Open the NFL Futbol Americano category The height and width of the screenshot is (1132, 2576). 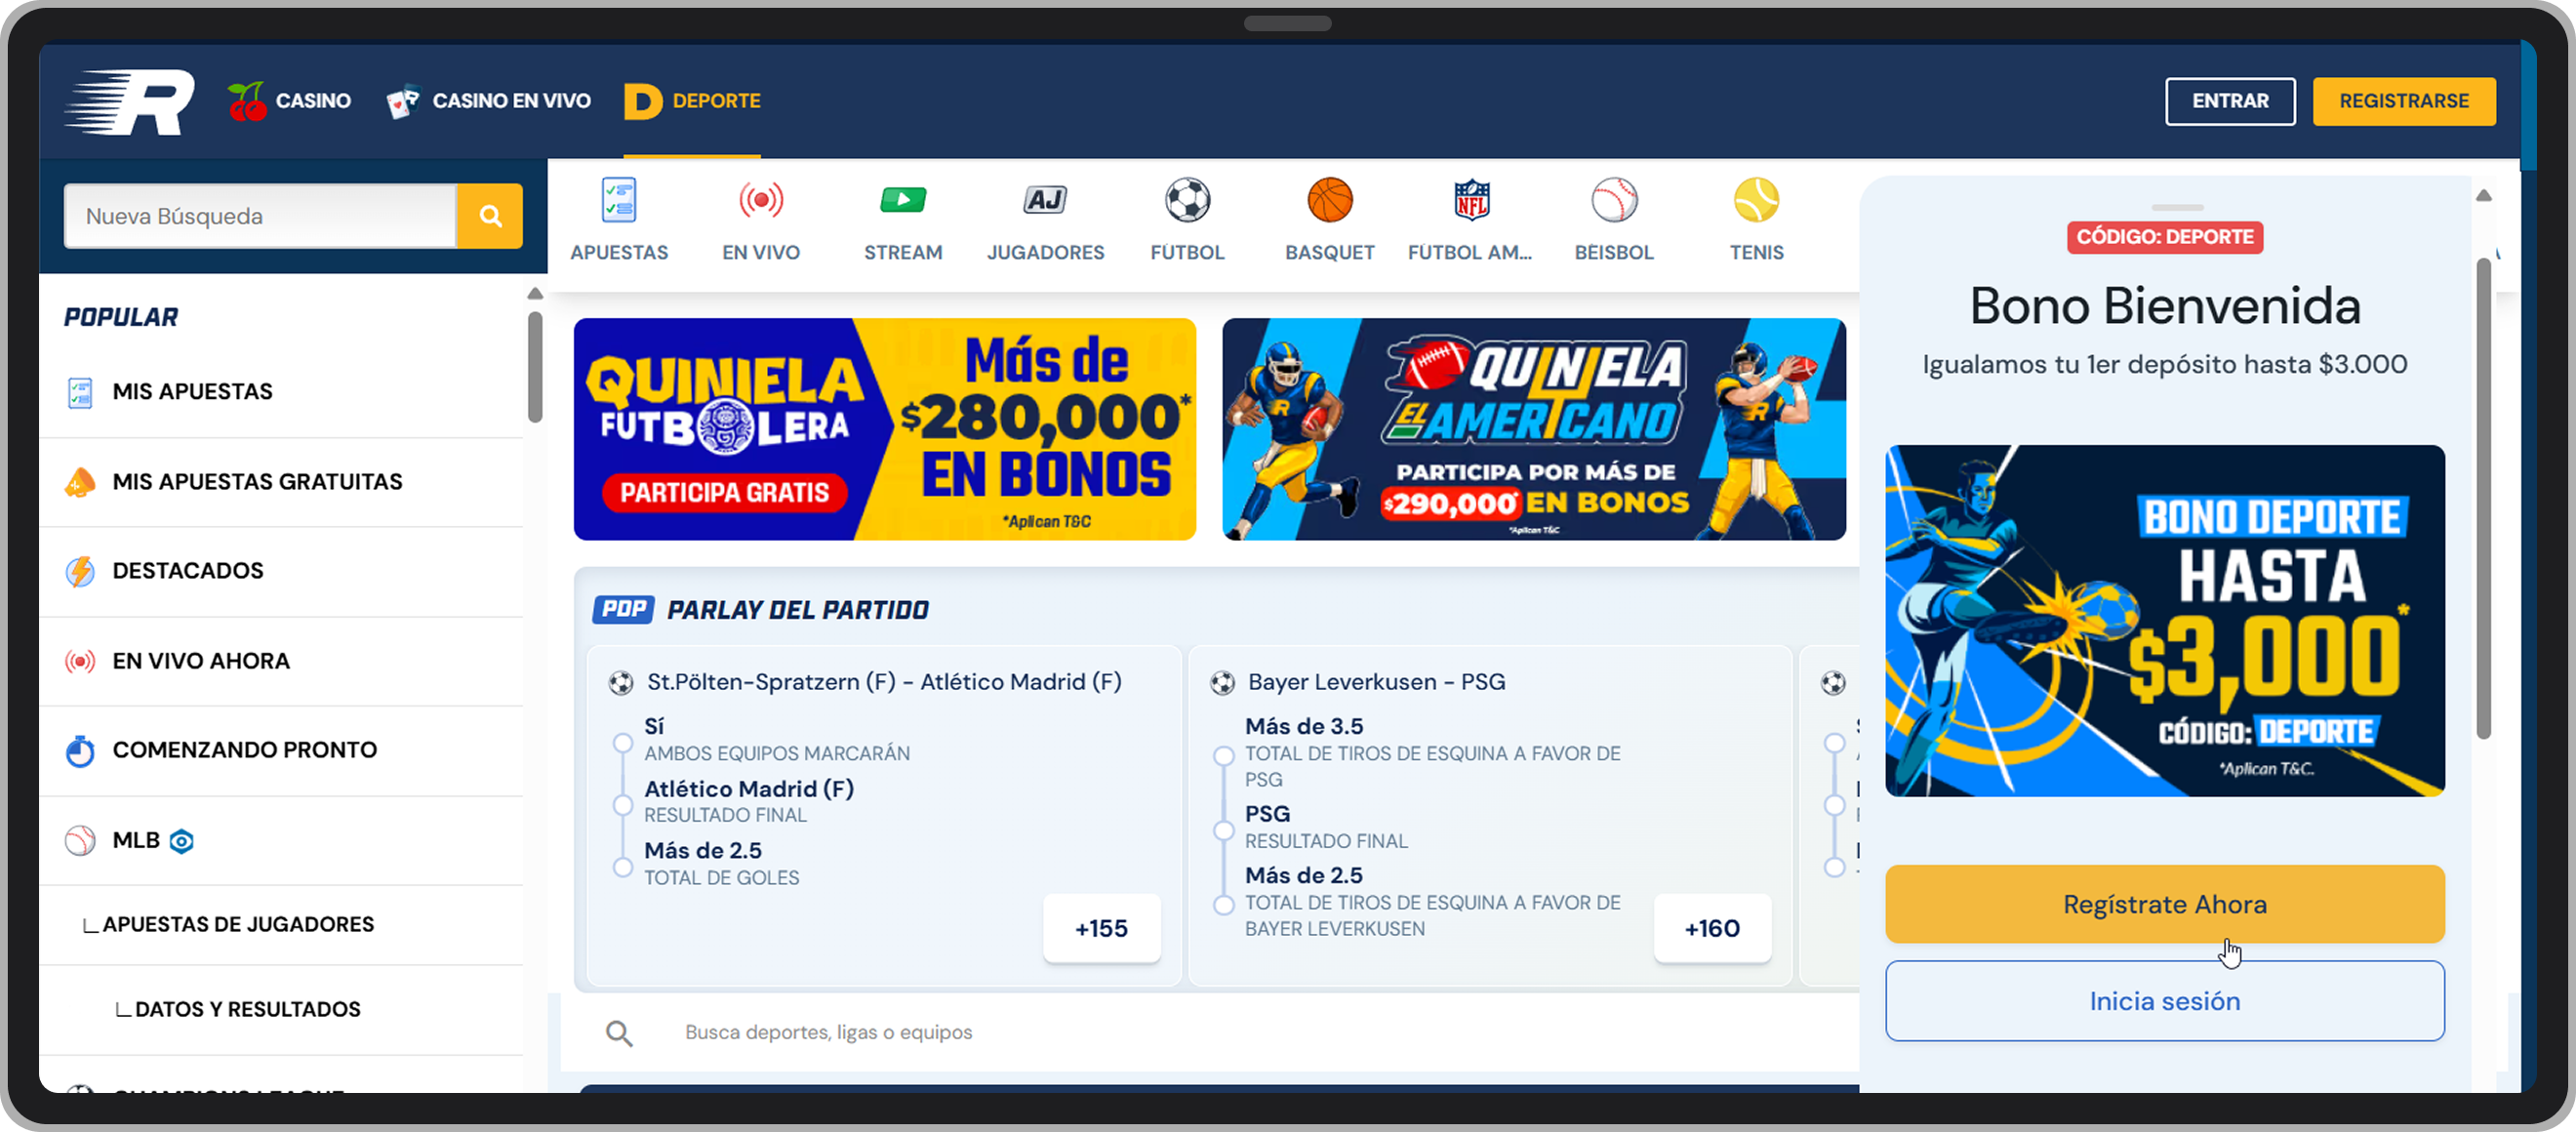click(x=1471, y=200)
